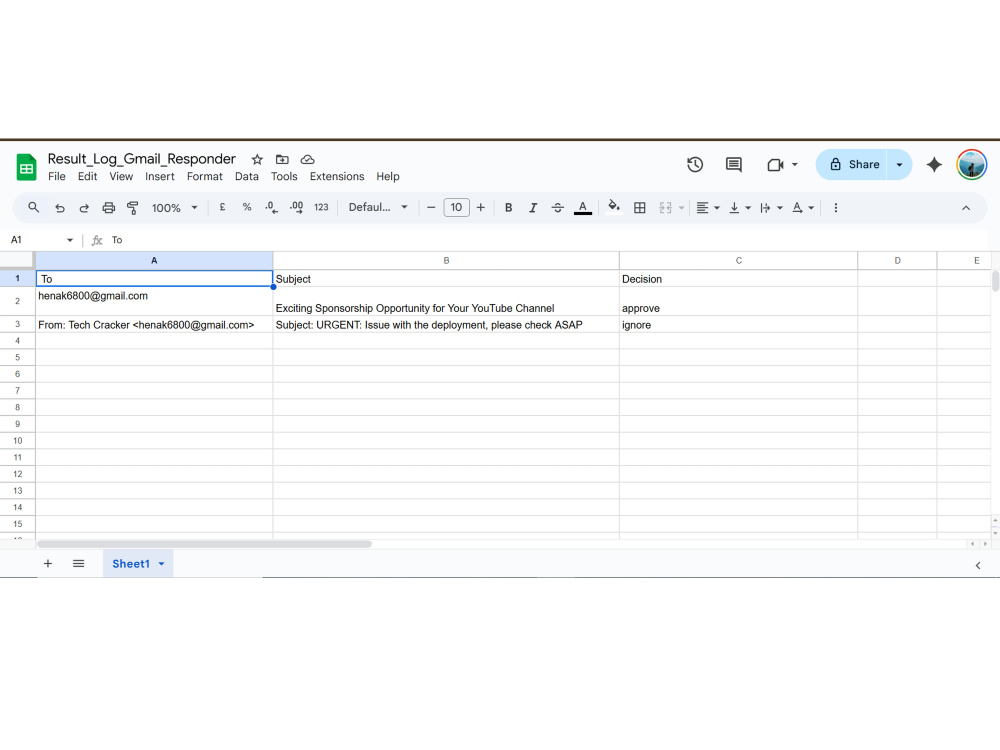Open the File menu
Viewport: 1000px width, 750px height.
[57, 177]
